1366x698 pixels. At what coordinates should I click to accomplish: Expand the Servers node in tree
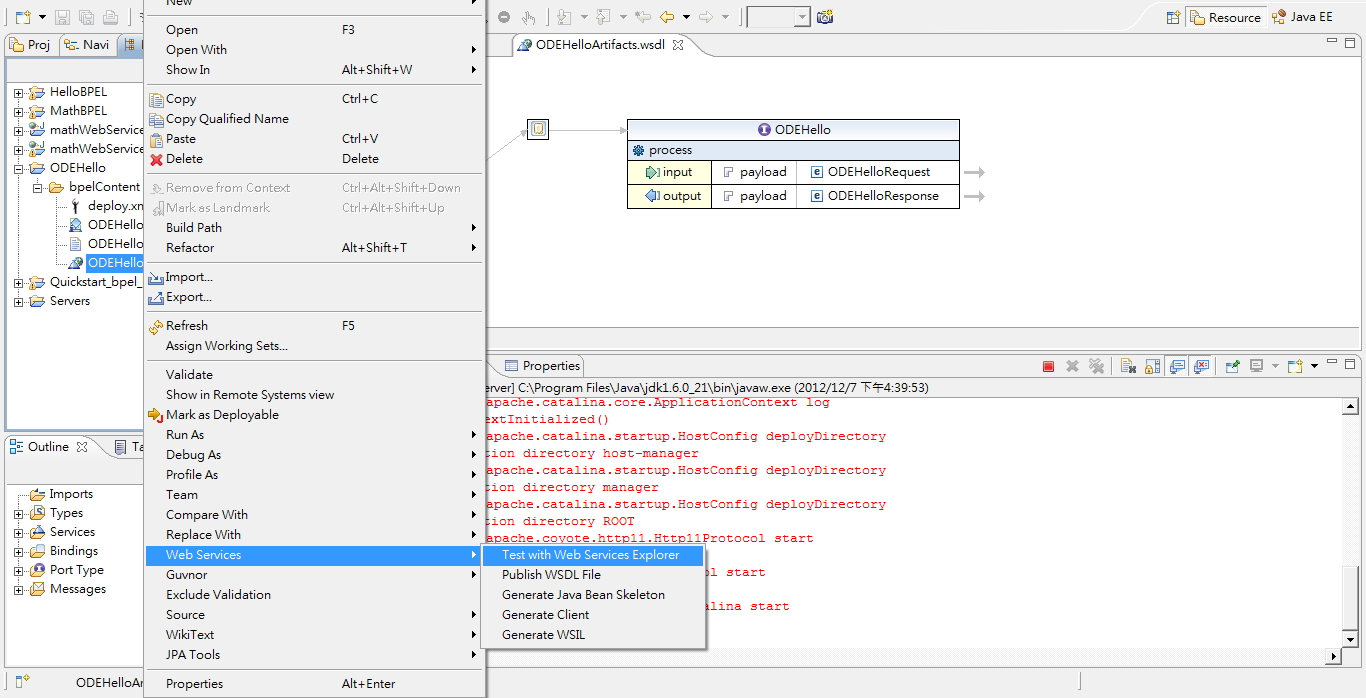coord(18,301)
